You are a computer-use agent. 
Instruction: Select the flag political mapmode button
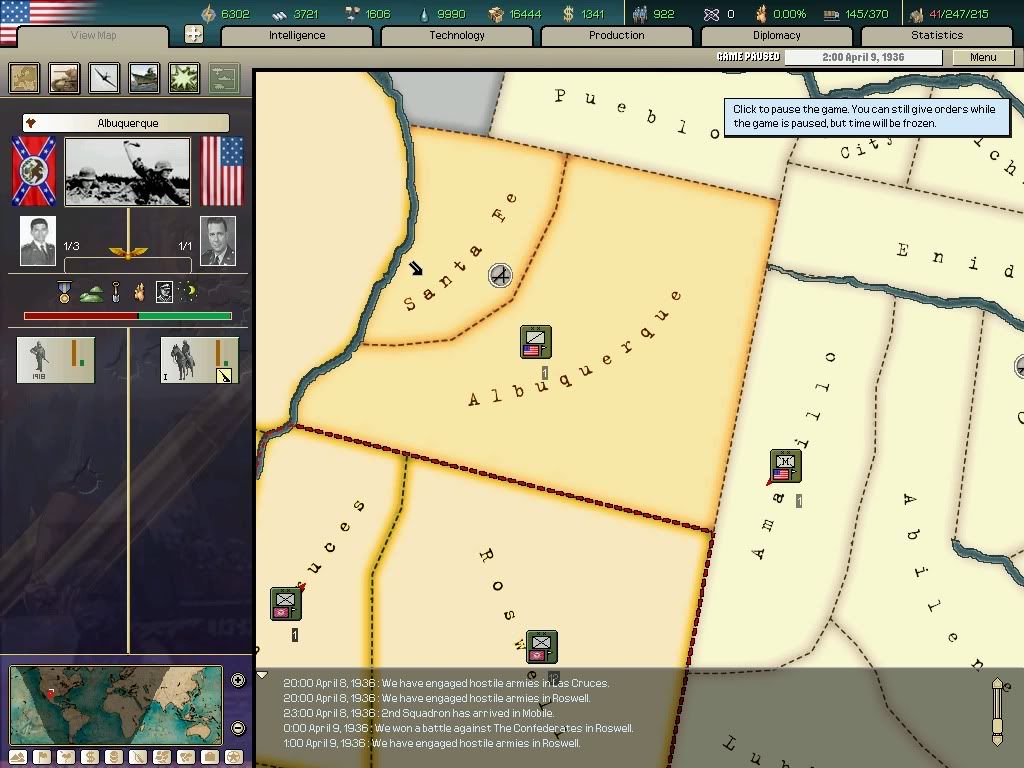[x=42, y=758]
